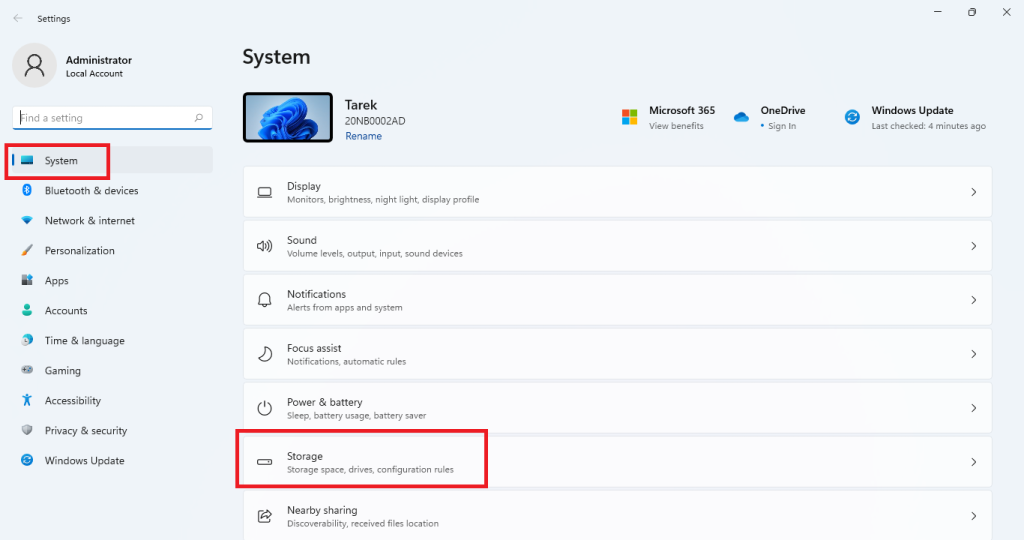Open the Accessibility icon in sidebar

(27, 400)
